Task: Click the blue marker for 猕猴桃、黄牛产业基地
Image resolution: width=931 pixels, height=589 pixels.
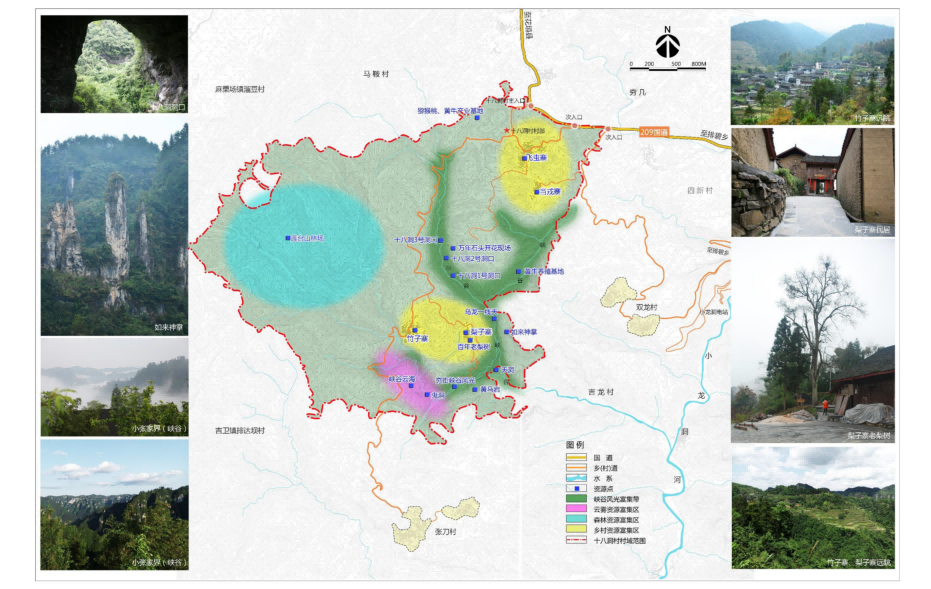Action: [477, 118]
